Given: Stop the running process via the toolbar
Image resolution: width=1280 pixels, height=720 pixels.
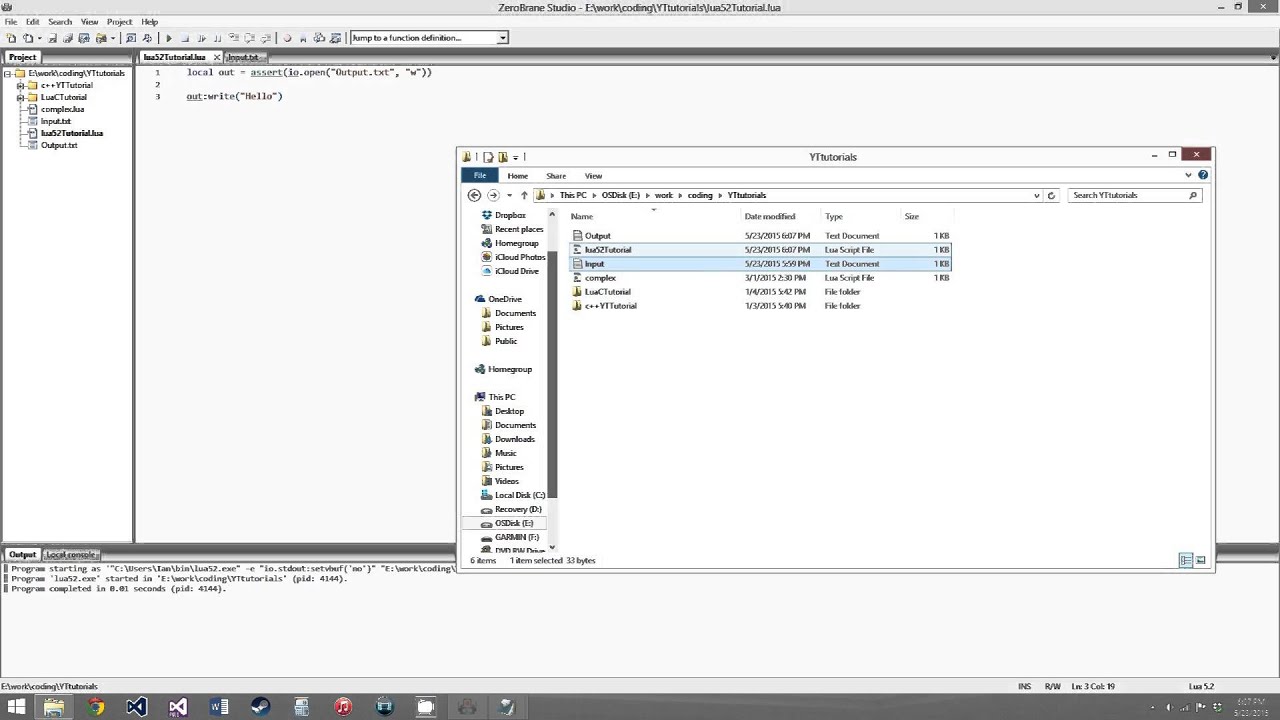Looking at the screenshot, I should (x=185, y=38).
